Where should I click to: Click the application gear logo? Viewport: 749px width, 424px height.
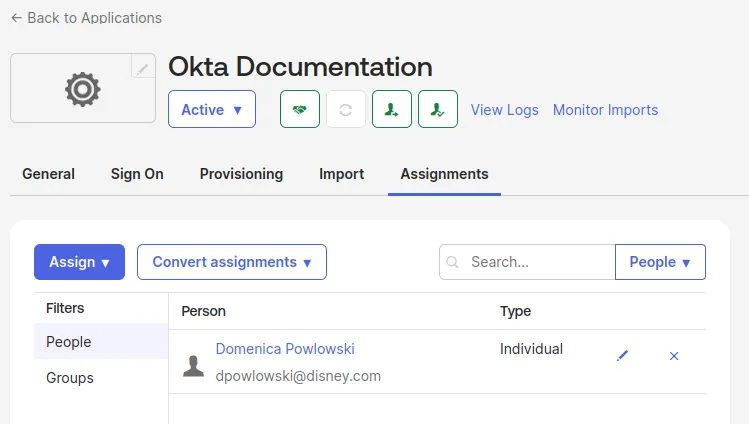[83, 89]
